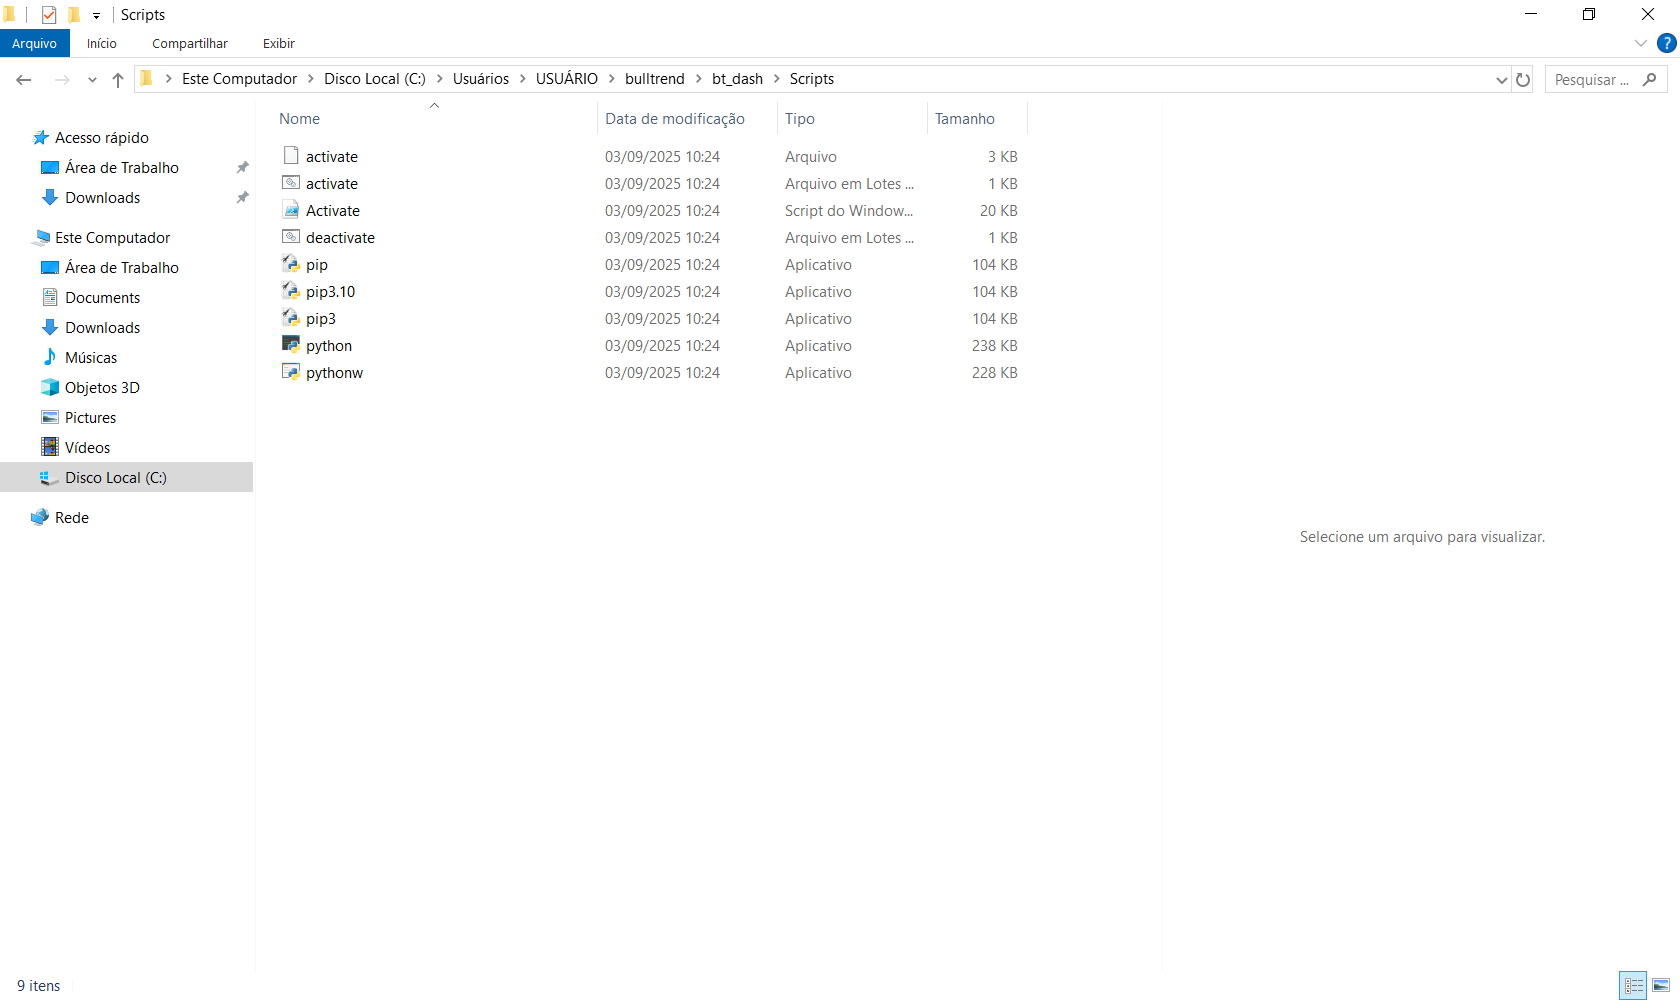Select the activate file of type Arquivo
Screen dimensions: 1680x1000
tap(332, 157)
